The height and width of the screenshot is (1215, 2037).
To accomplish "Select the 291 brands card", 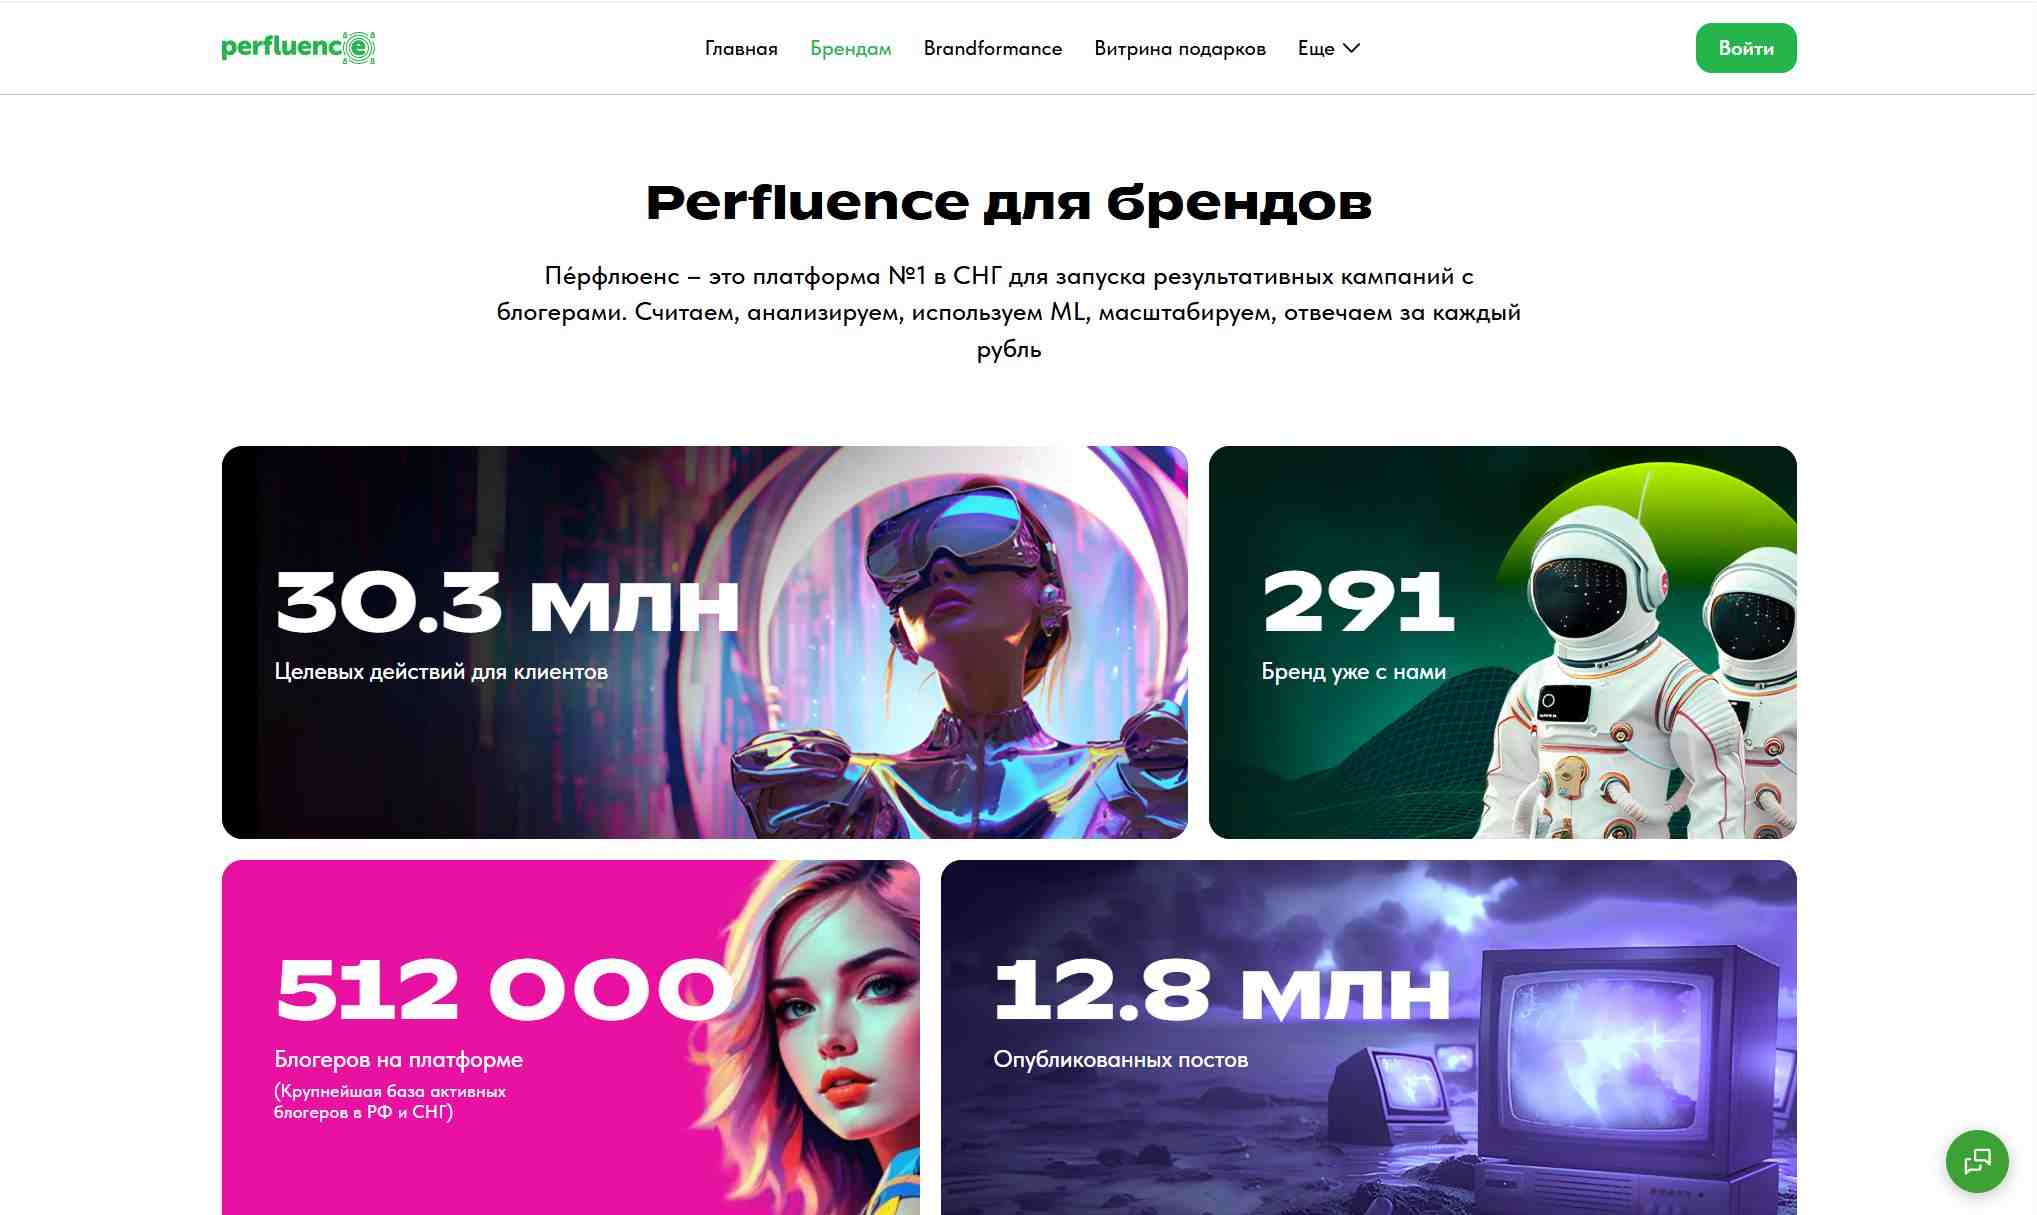I will pyautogui.click(x=1503, y=642).
